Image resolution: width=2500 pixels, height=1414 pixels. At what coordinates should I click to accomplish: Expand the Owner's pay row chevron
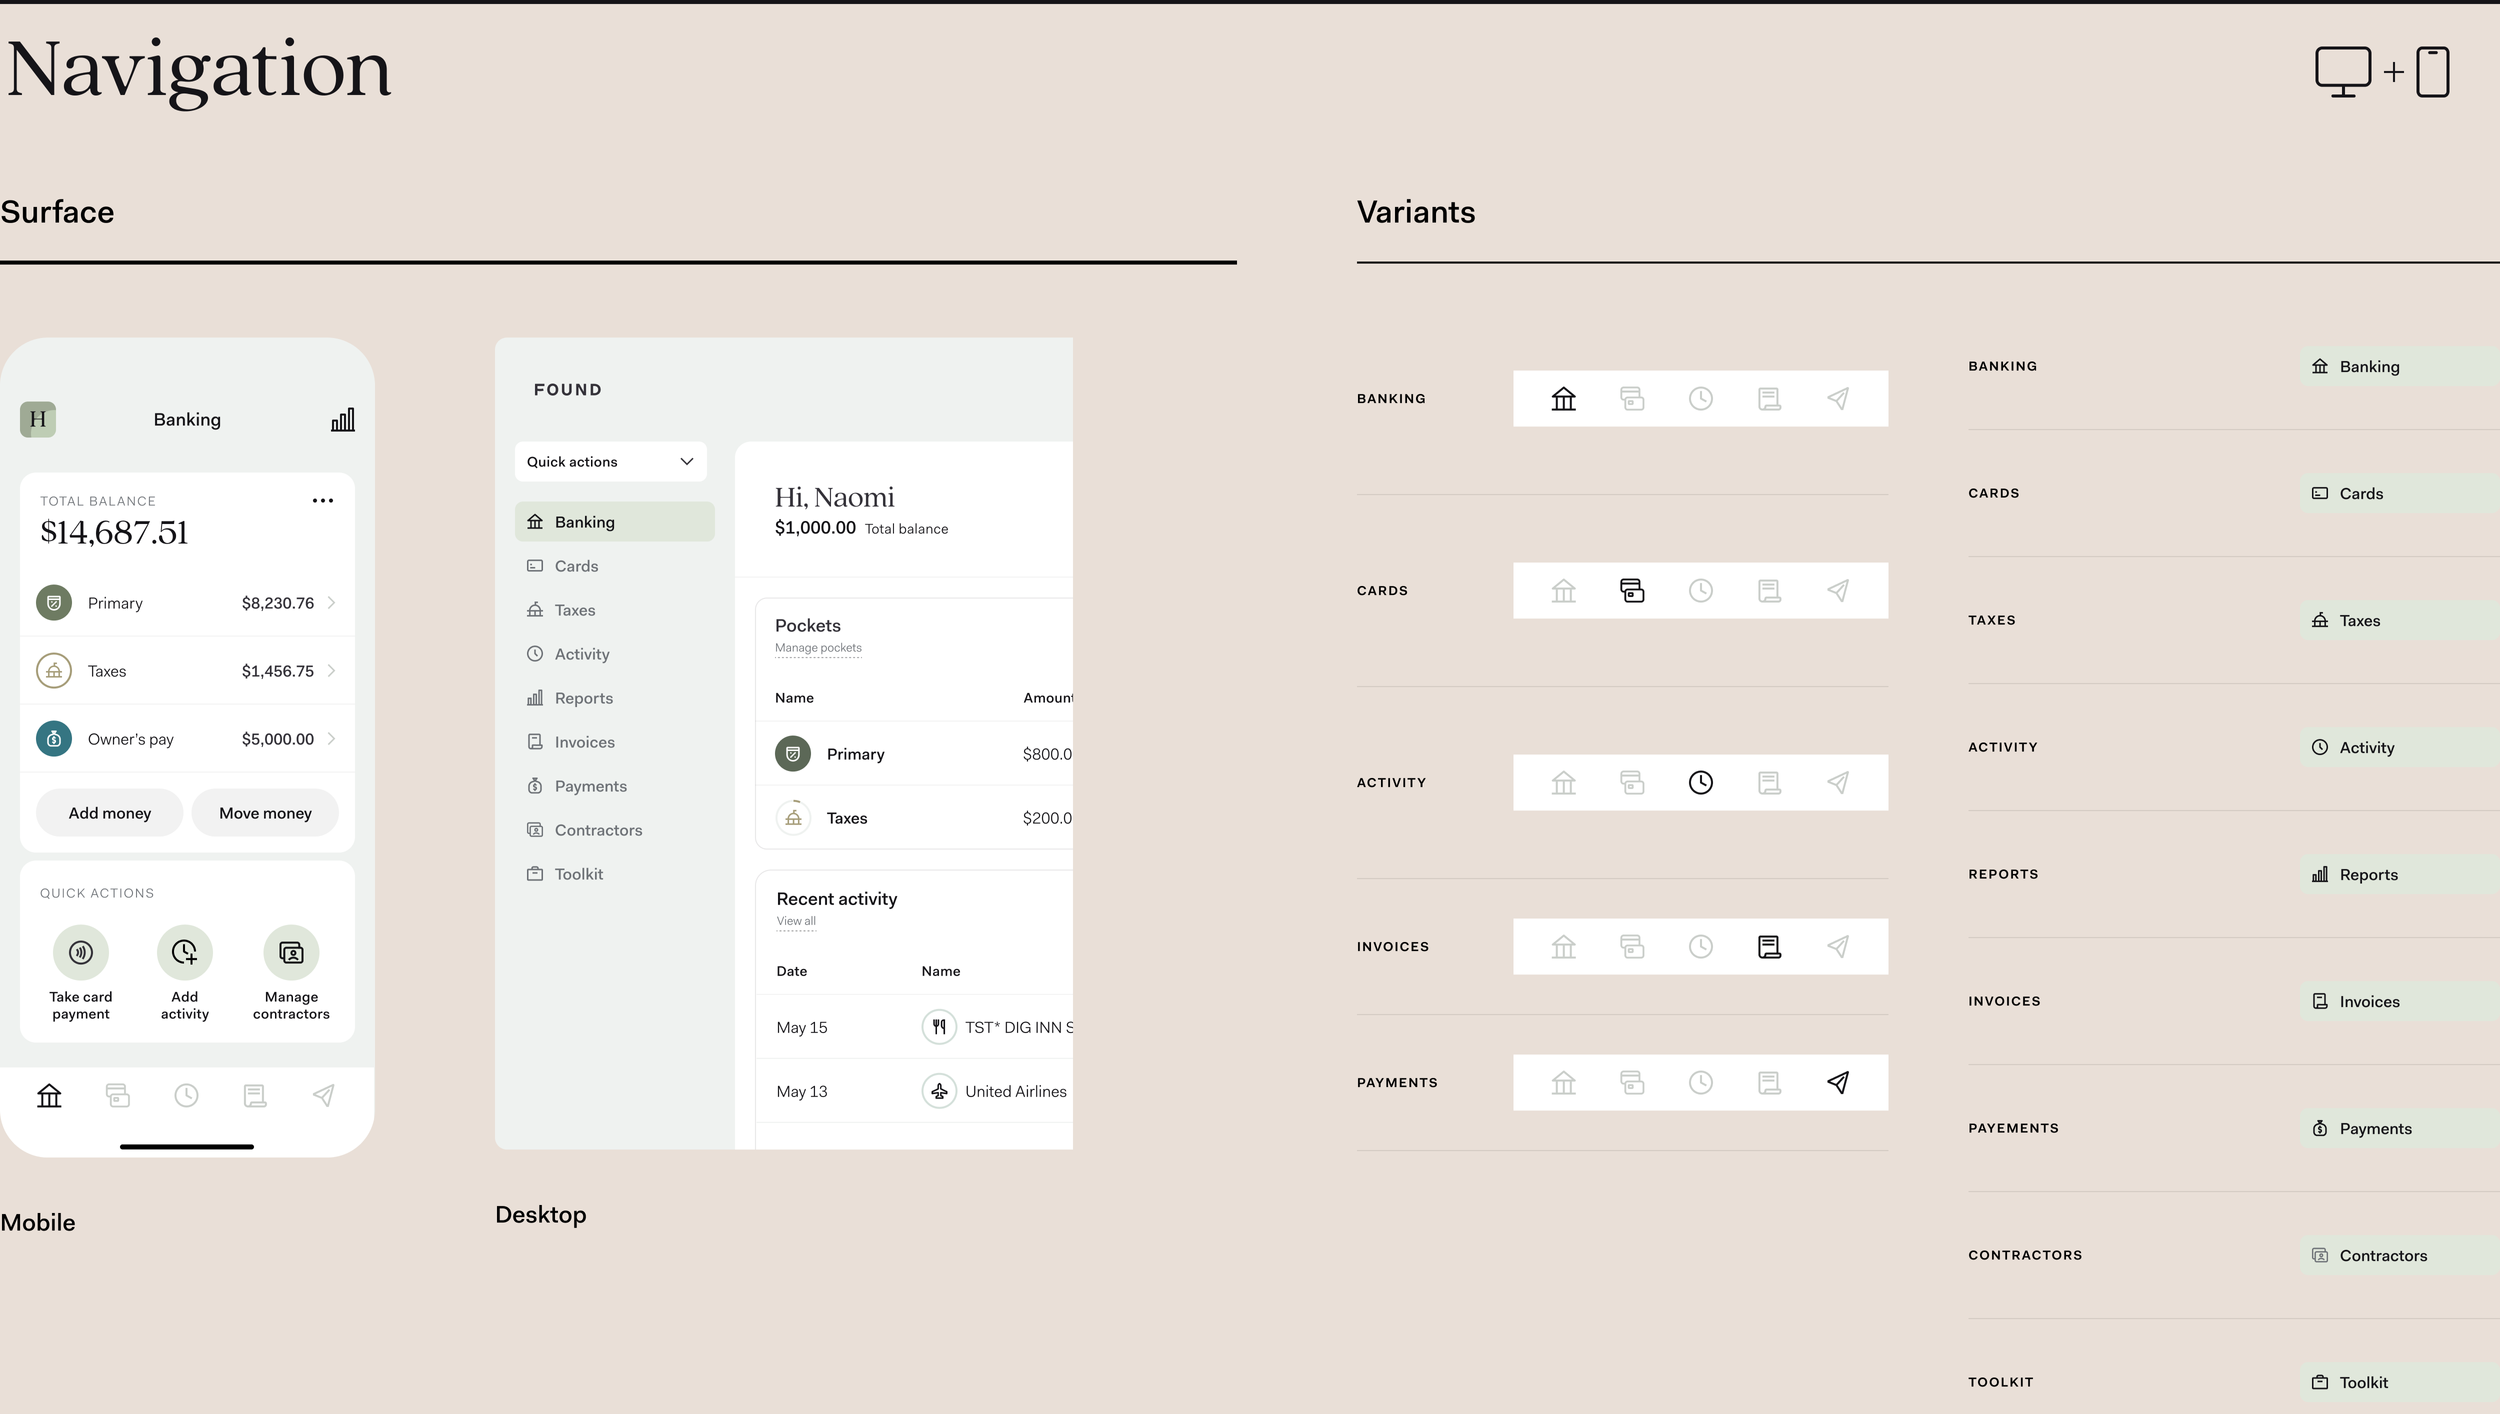[332, 739]
